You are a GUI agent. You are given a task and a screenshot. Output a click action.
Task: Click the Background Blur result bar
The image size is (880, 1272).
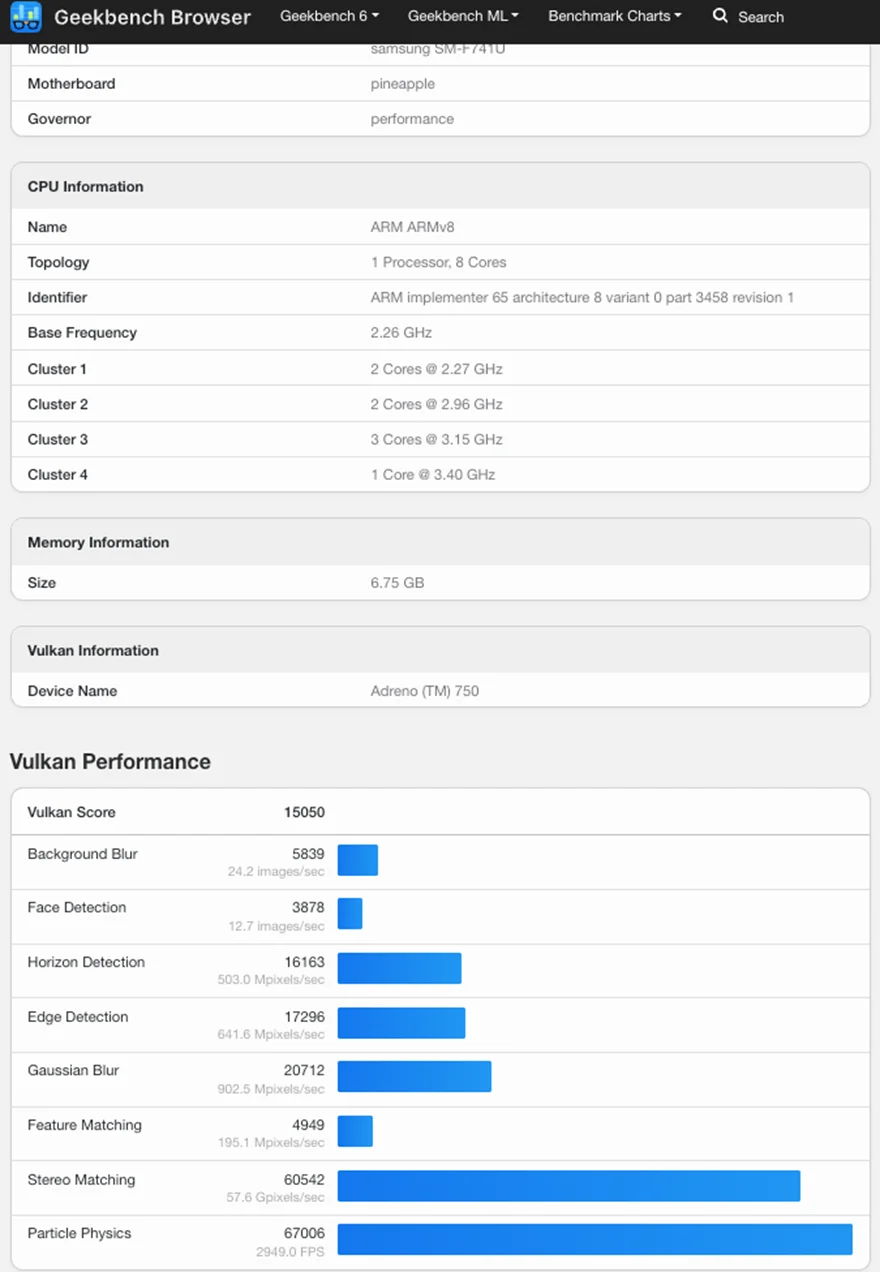pyautogui.click(x=358, y=859)
